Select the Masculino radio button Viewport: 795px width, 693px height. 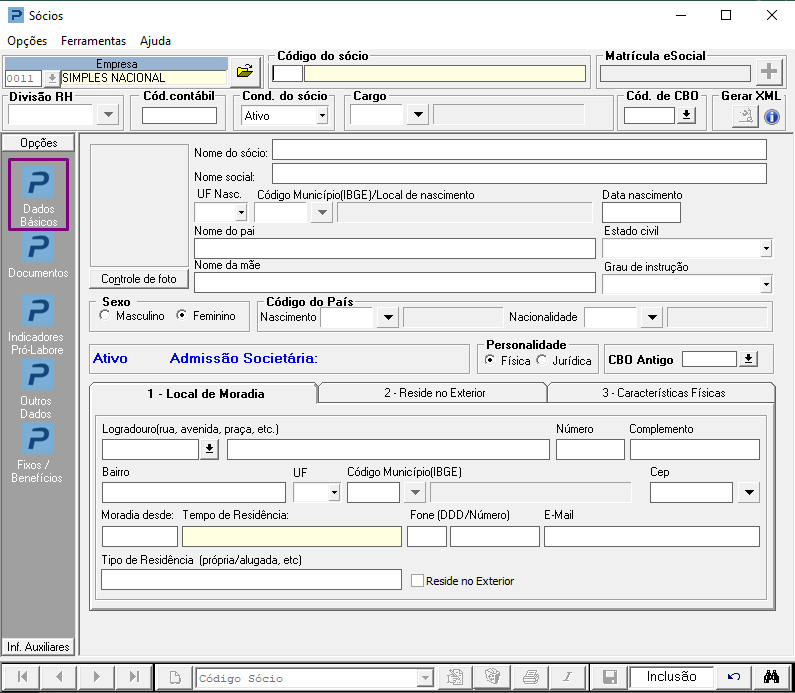click(104, 315)
